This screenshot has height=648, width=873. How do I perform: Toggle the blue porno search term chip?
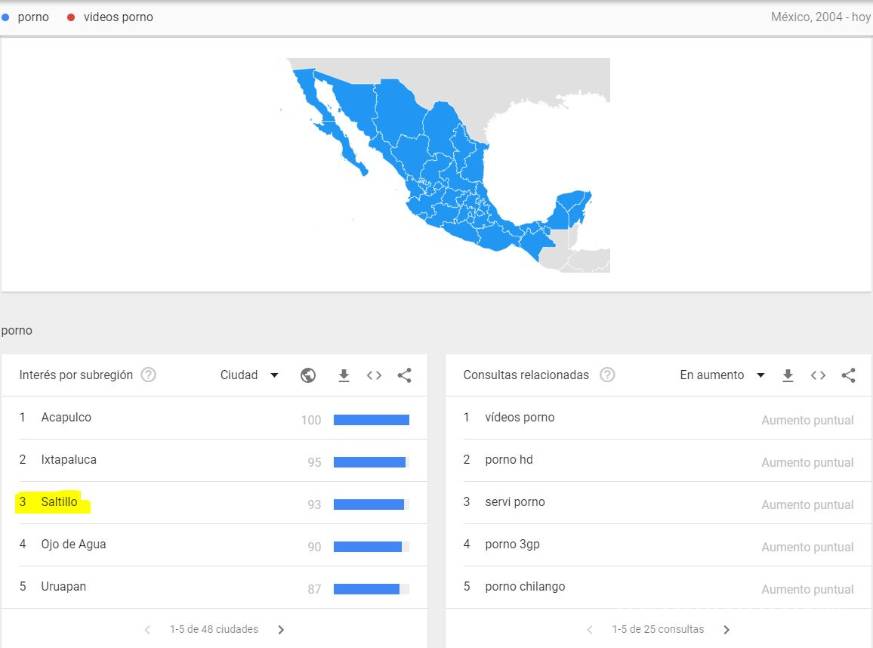[26, 16]
